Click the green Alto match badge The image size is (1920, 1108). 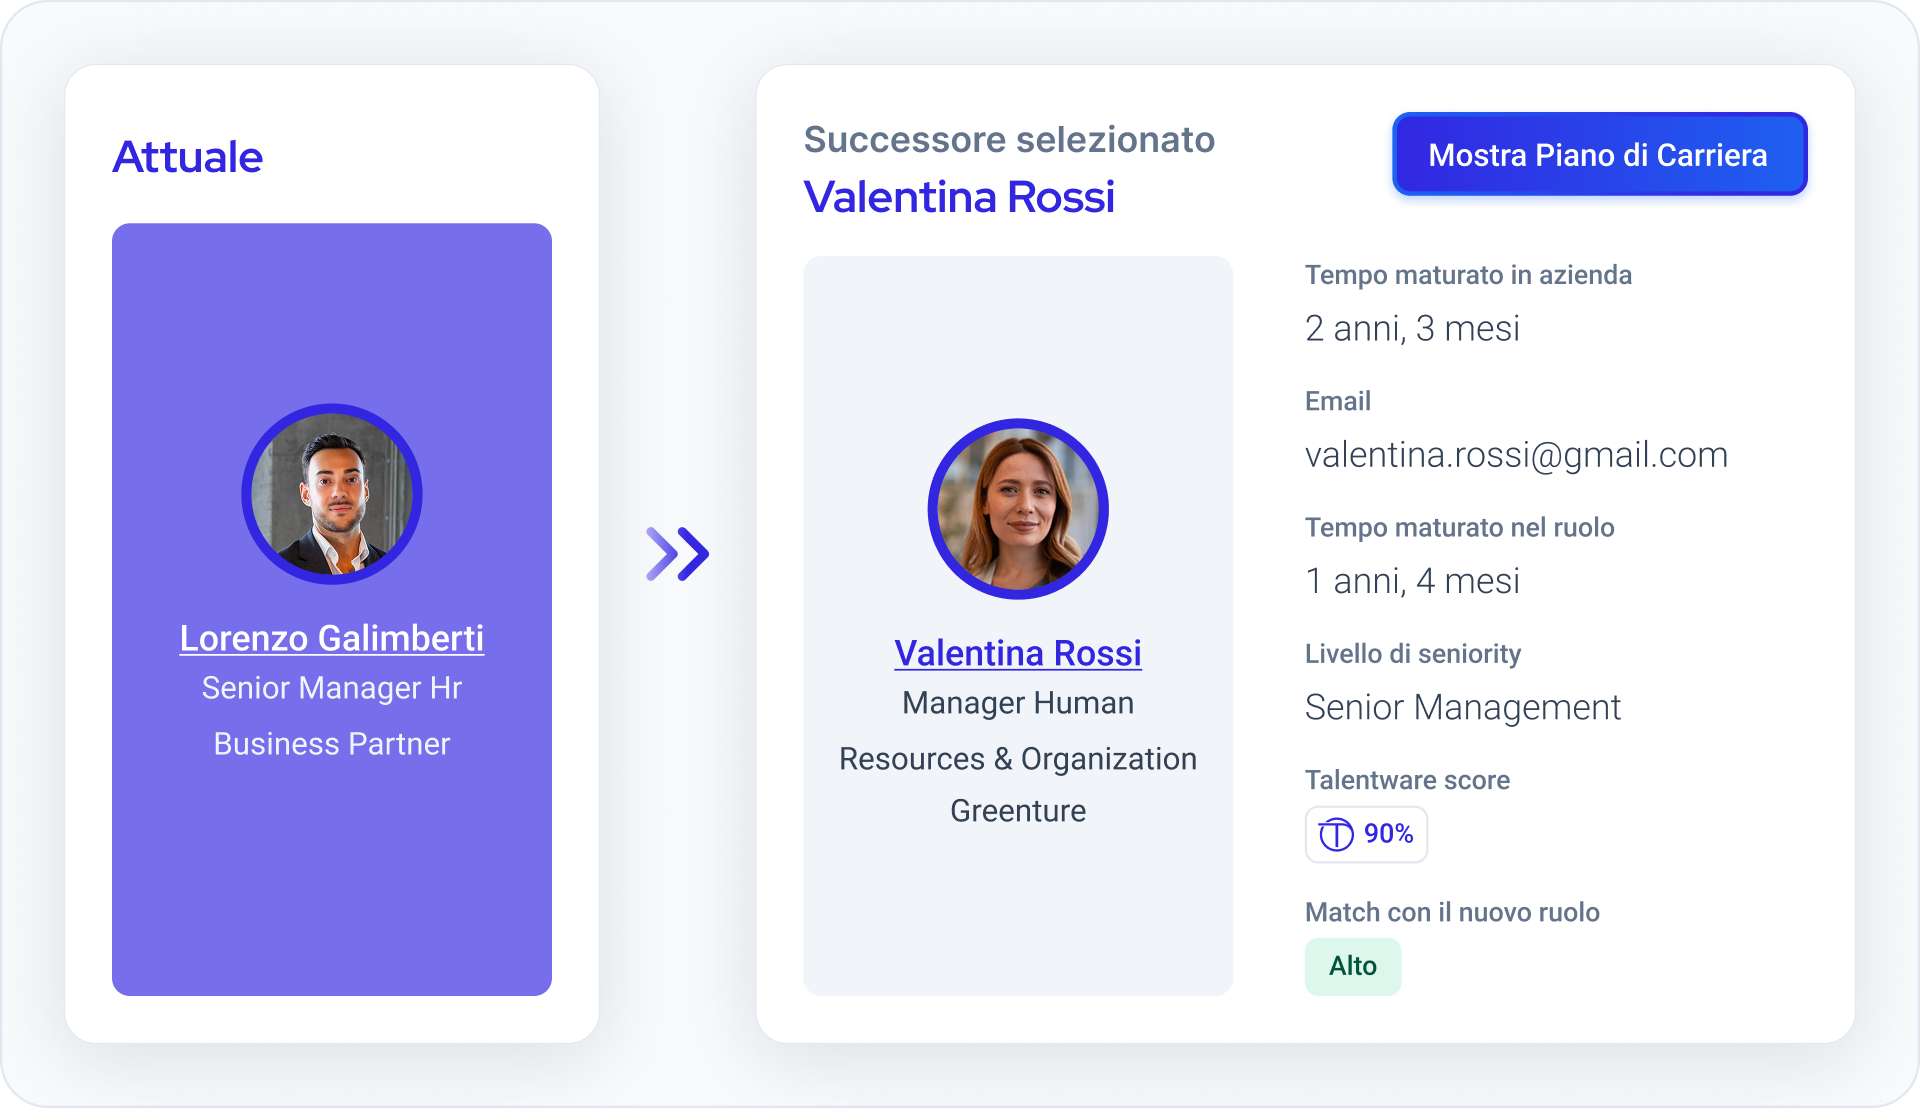click(x=1353, y=966)
